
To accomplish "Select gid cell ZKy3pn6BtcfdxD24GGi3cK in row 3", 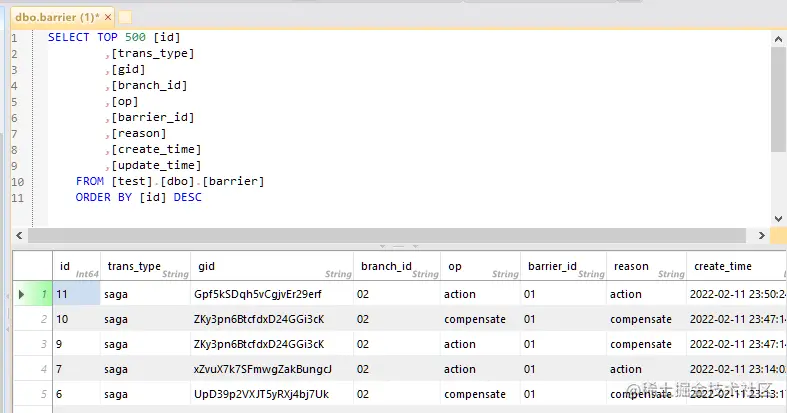I will (x=272, y=344).
